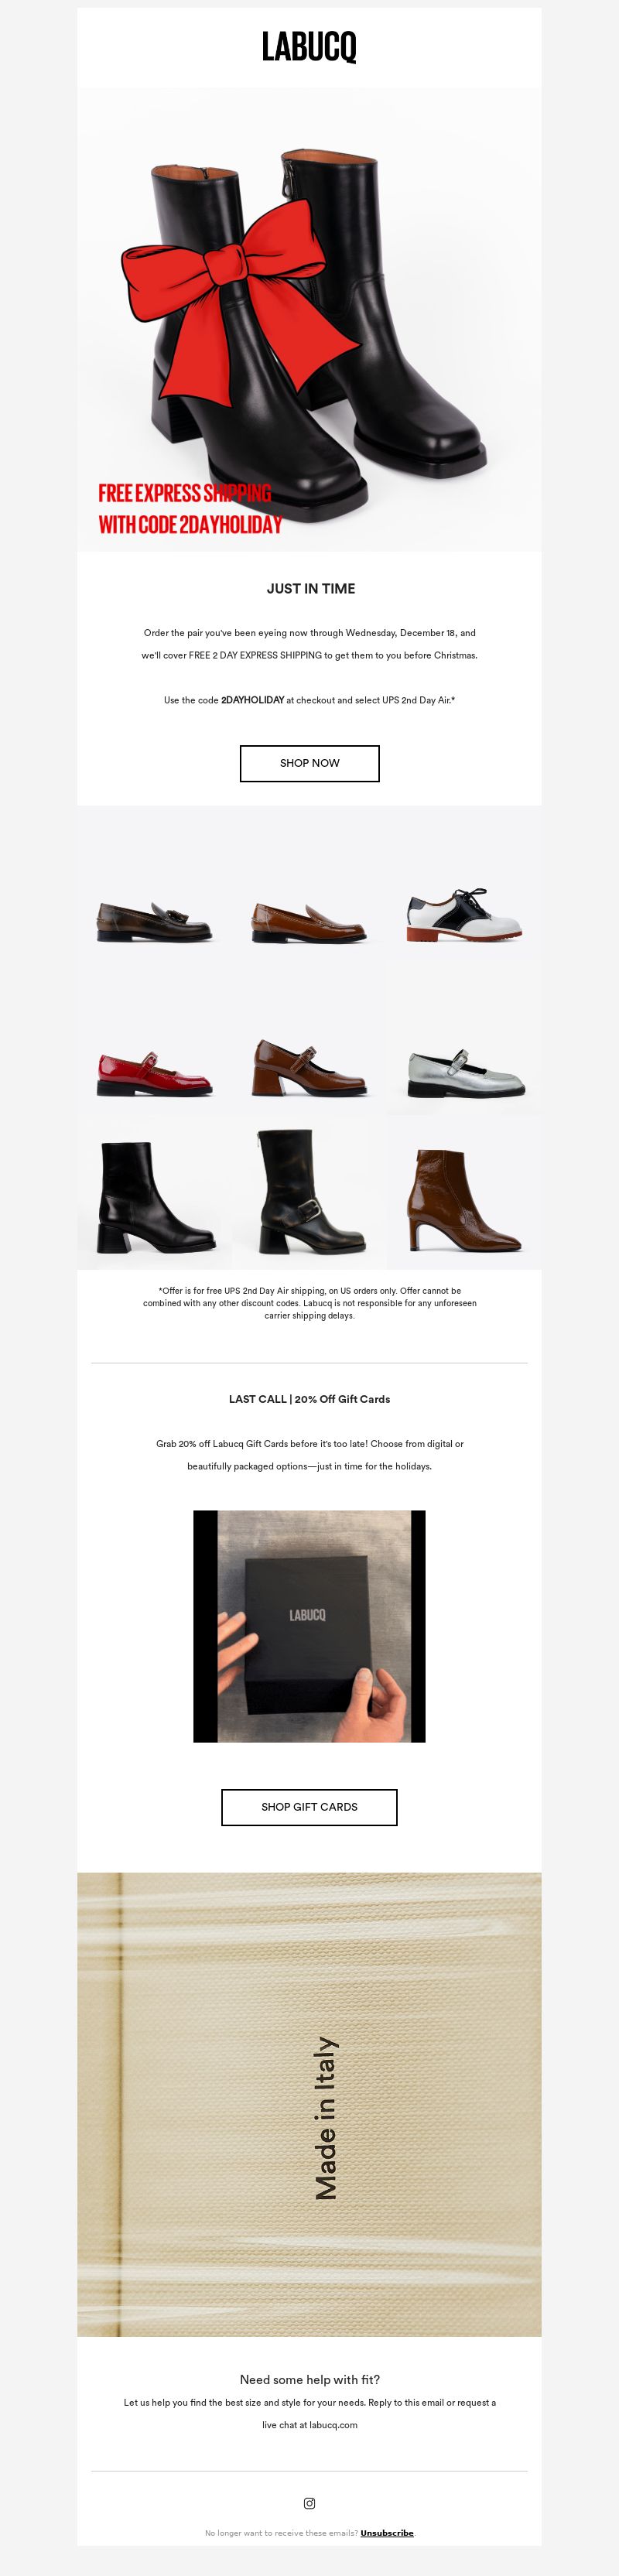Viewport: 619px width, 2576px height.
Task: Click the SHOP NOW button
Action: [x=309, y=763]
